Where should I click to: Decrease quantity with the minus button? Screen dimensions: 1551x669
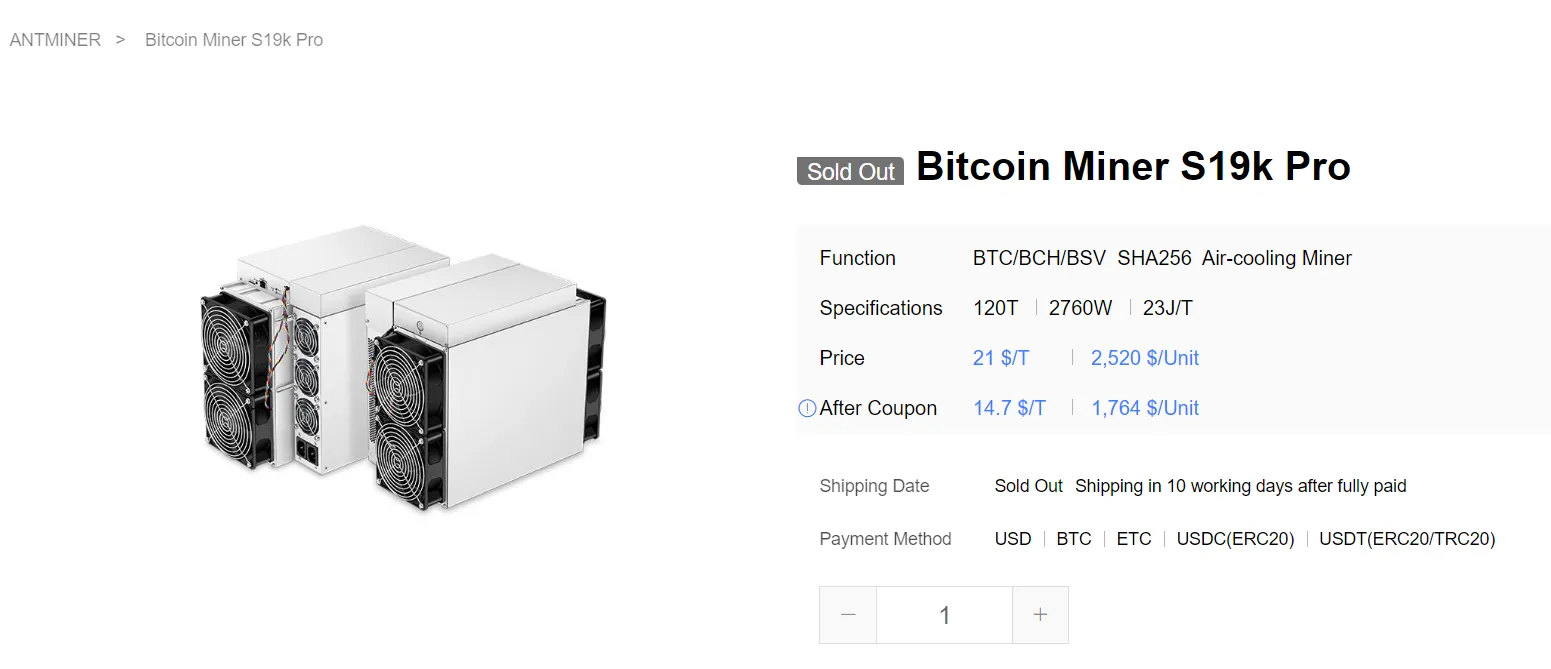pos(848,615)
